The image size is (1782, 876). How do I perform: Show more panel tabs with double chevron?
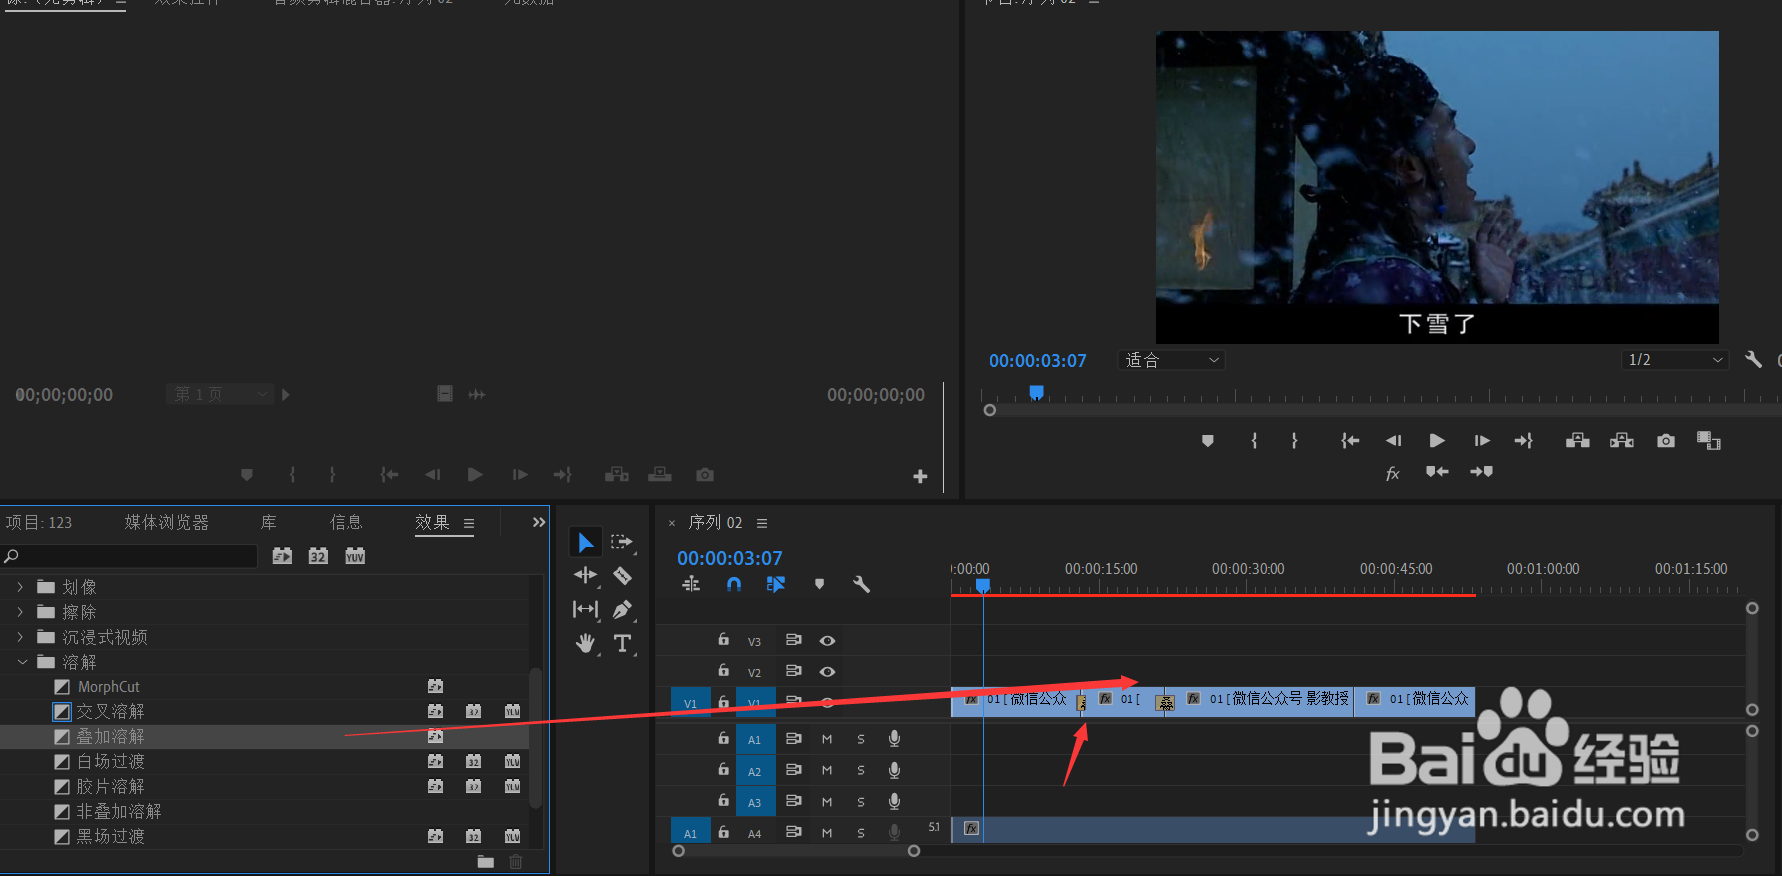(539, 522)
